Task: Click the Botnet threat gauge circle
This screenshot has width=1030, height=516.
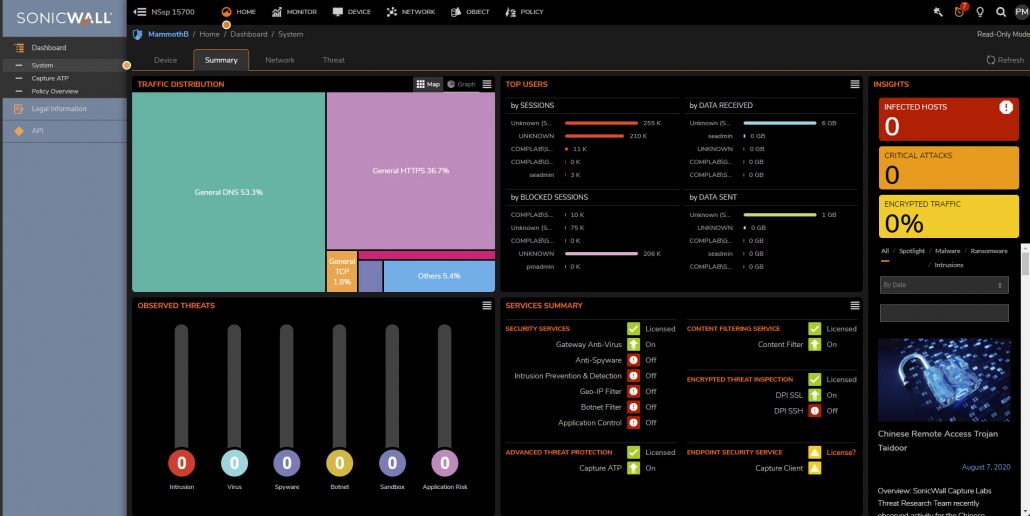Action: click(x=340, y=463)
